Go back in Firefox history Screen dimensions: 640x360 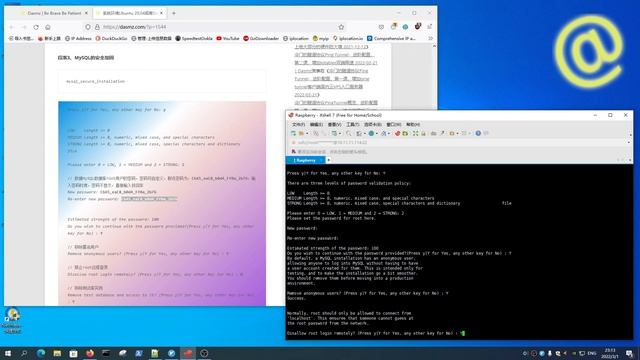[x=11, y=27]
